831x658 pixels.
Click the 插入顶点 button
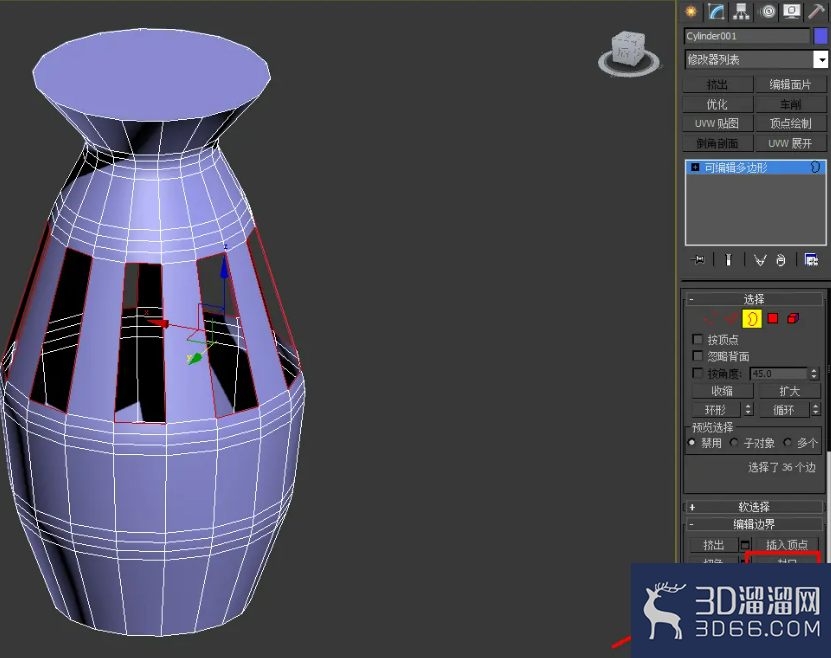click(x=786, y=545)
